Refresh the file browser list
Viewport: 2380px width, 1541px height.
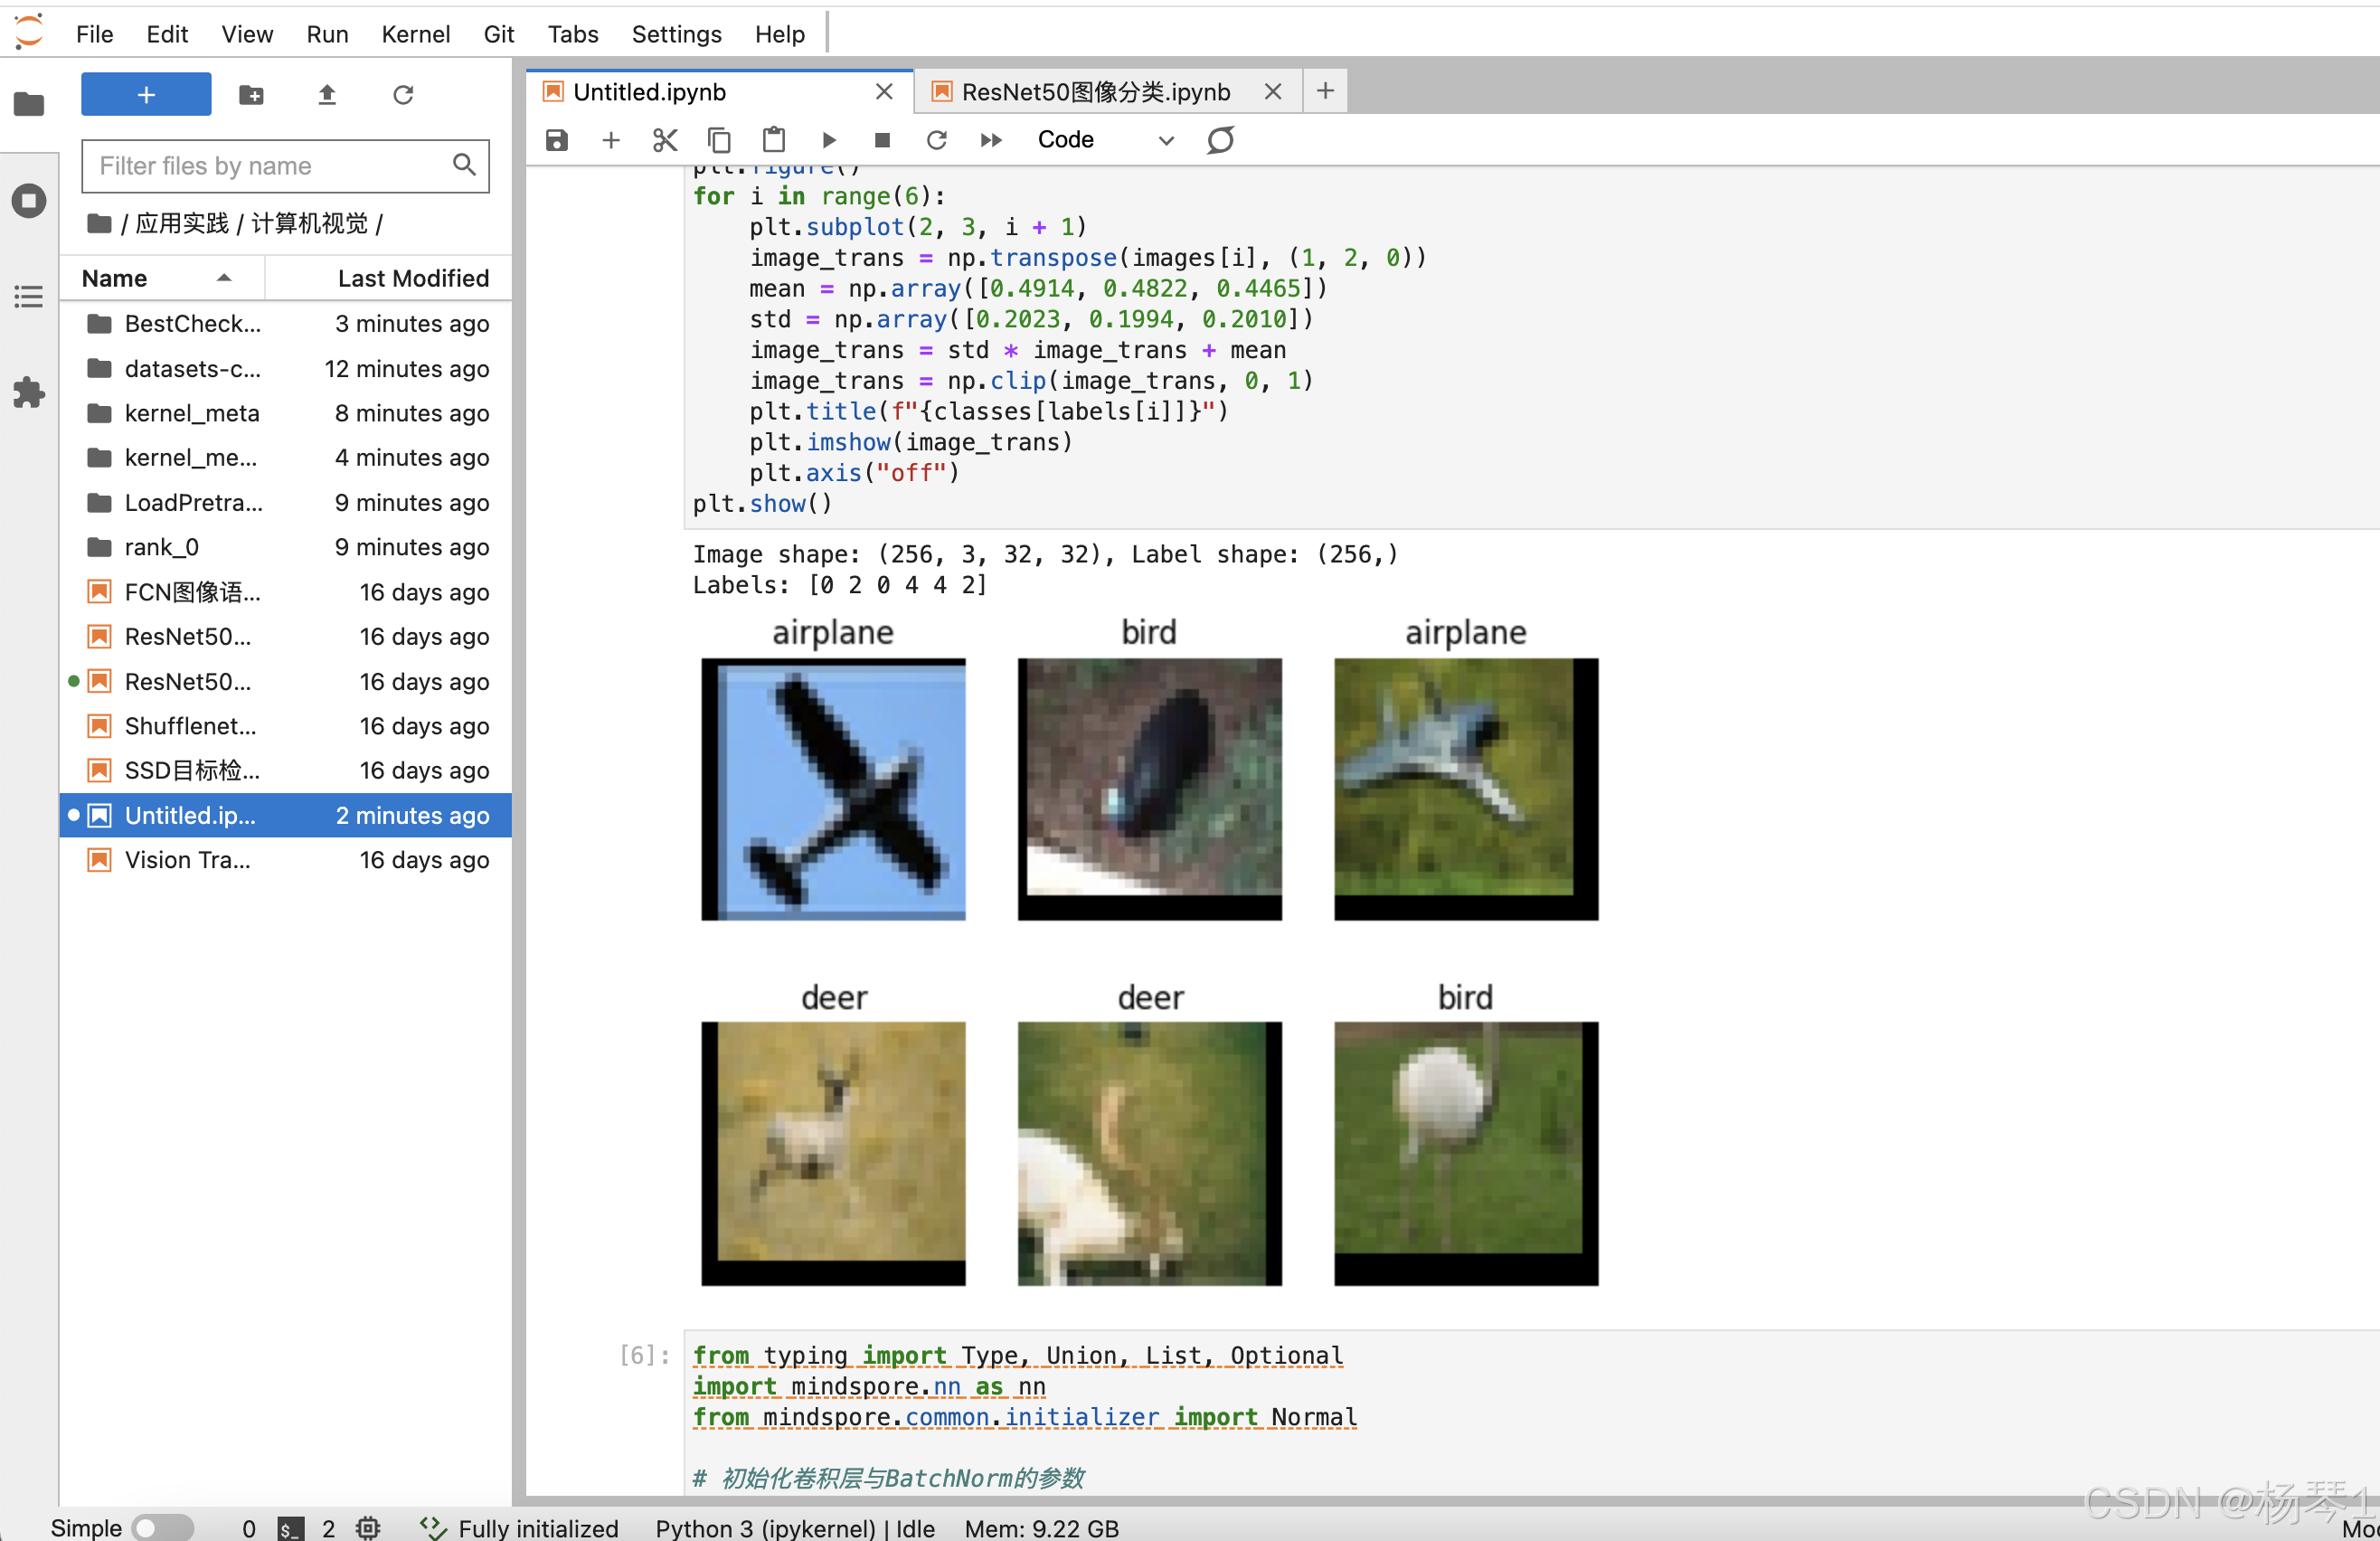point(403,95)
